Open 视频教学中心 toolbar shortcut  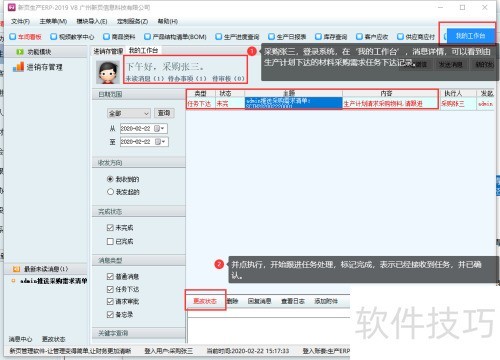pyautogui.click(x=72, y=37)
